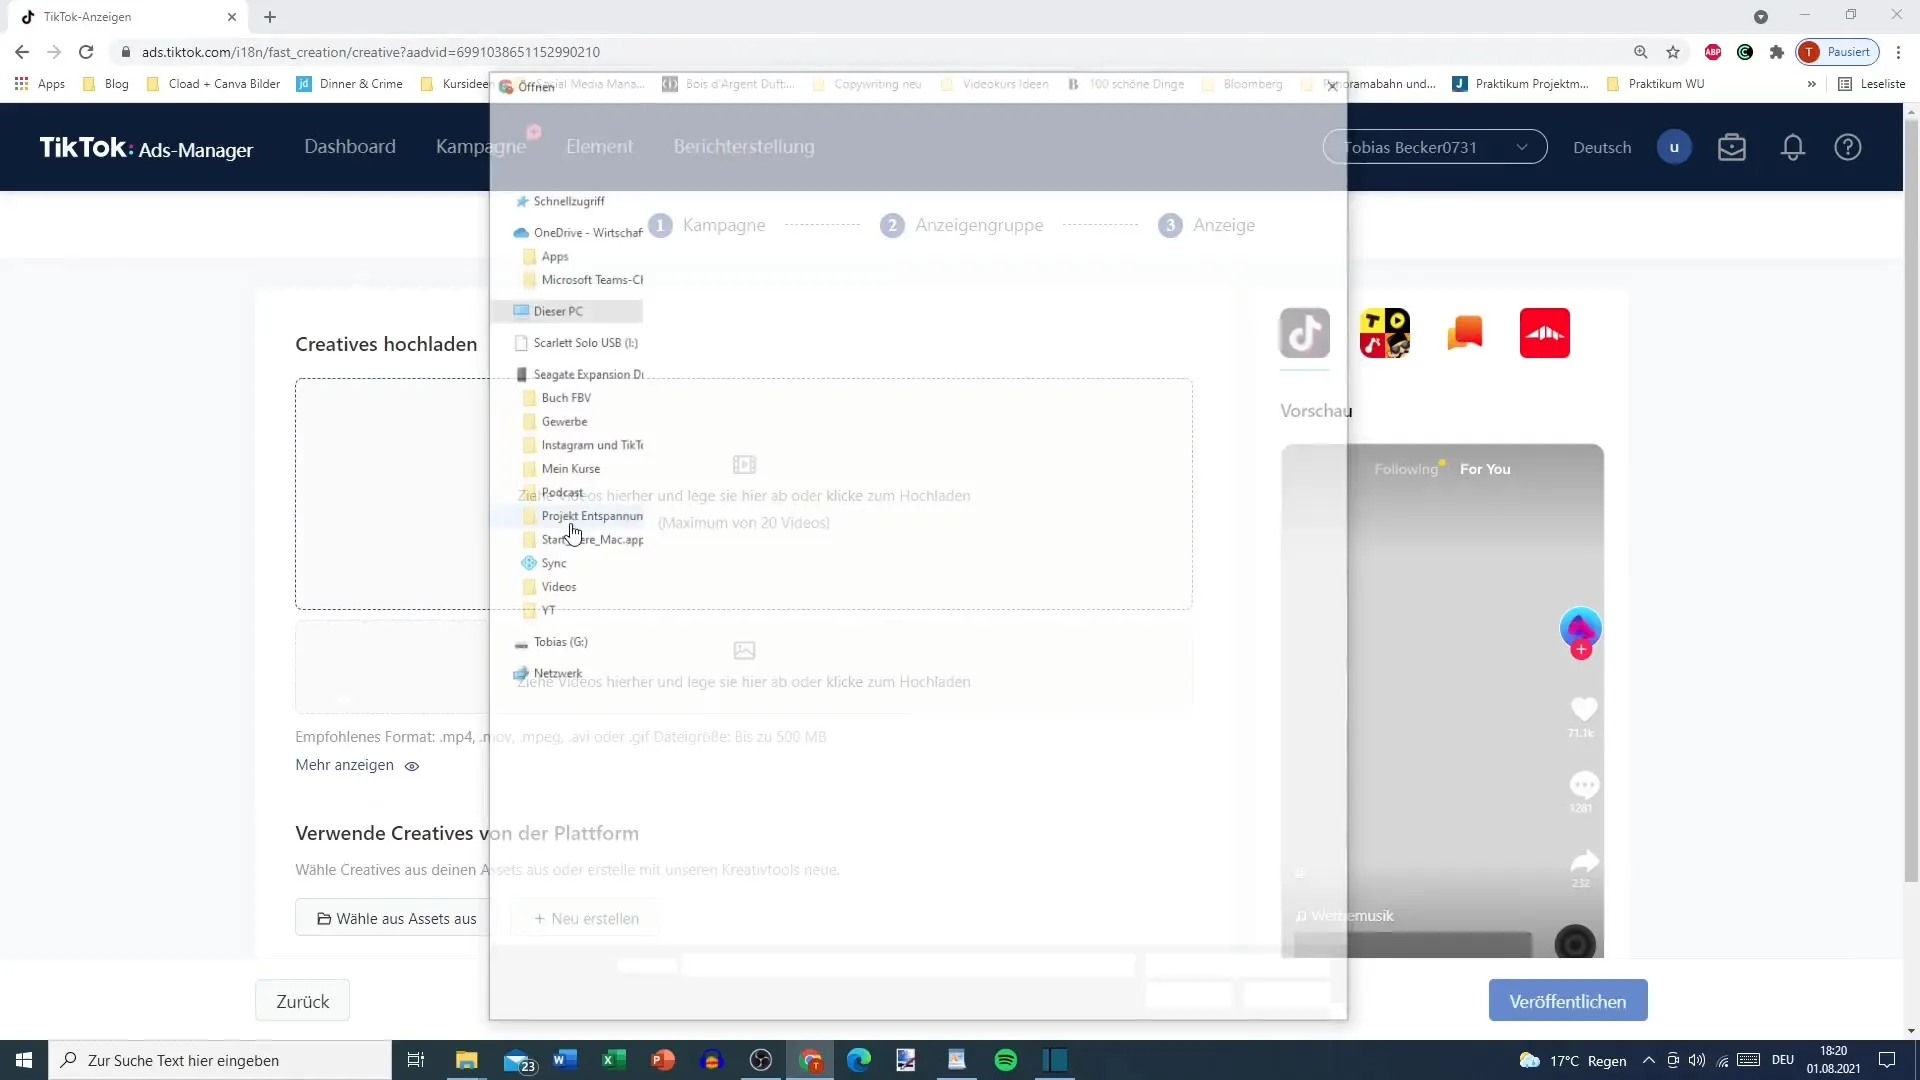Open the Podcast folder
The width and height of the screenshot is (1920, 1080).
554,492
